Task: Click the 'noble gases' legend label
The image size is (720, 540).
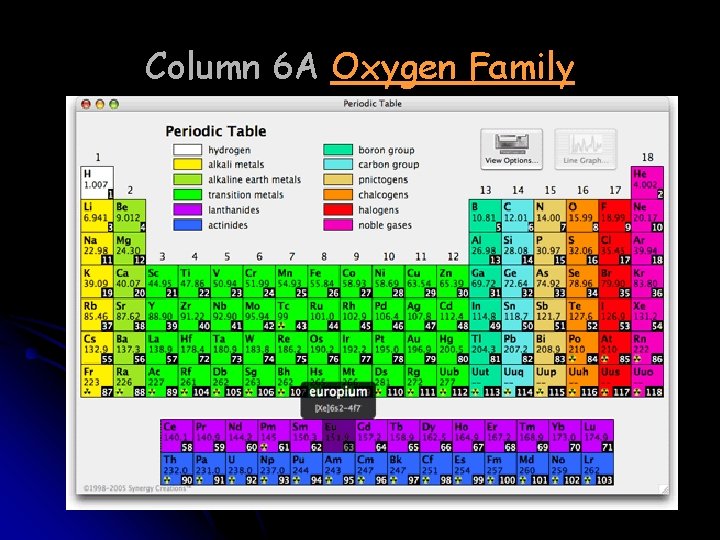Action: tap(385, 225)
